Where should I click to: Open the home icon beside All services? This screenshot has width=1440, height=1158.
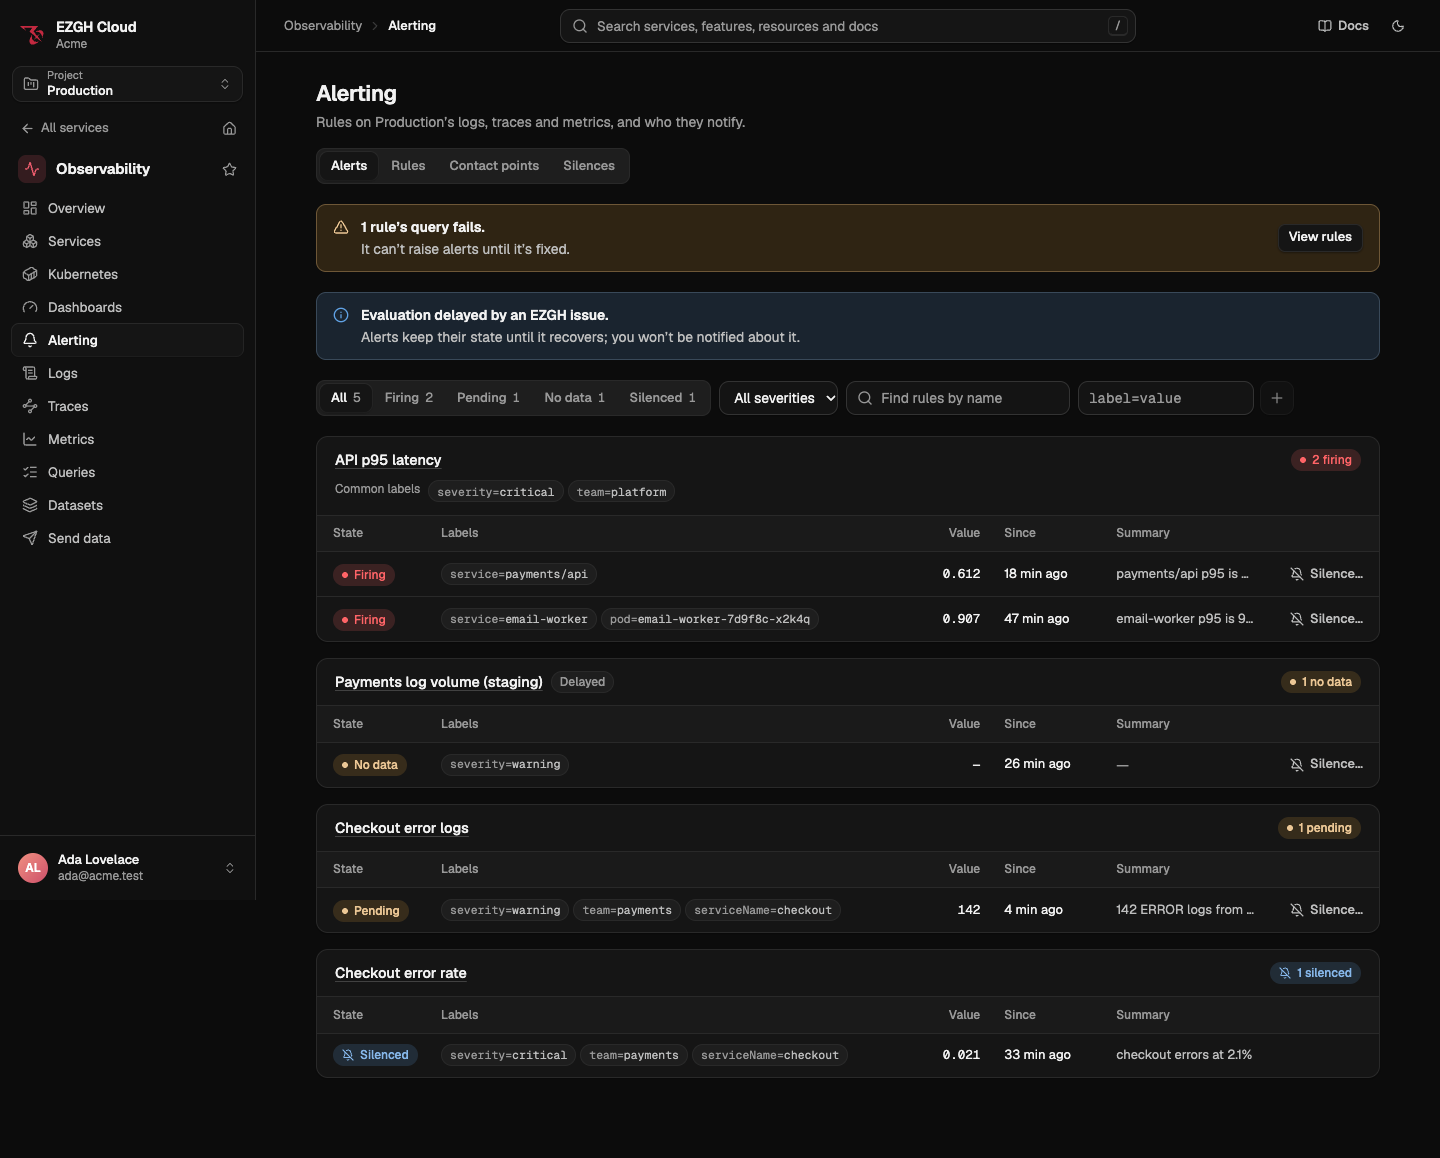229,128
